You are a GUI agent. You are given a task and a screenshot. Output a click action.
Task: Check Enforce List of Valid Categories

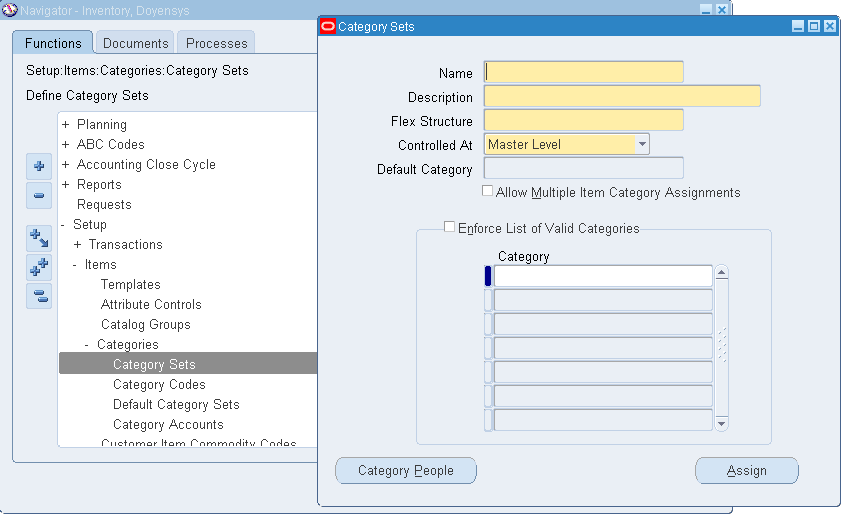449,227
